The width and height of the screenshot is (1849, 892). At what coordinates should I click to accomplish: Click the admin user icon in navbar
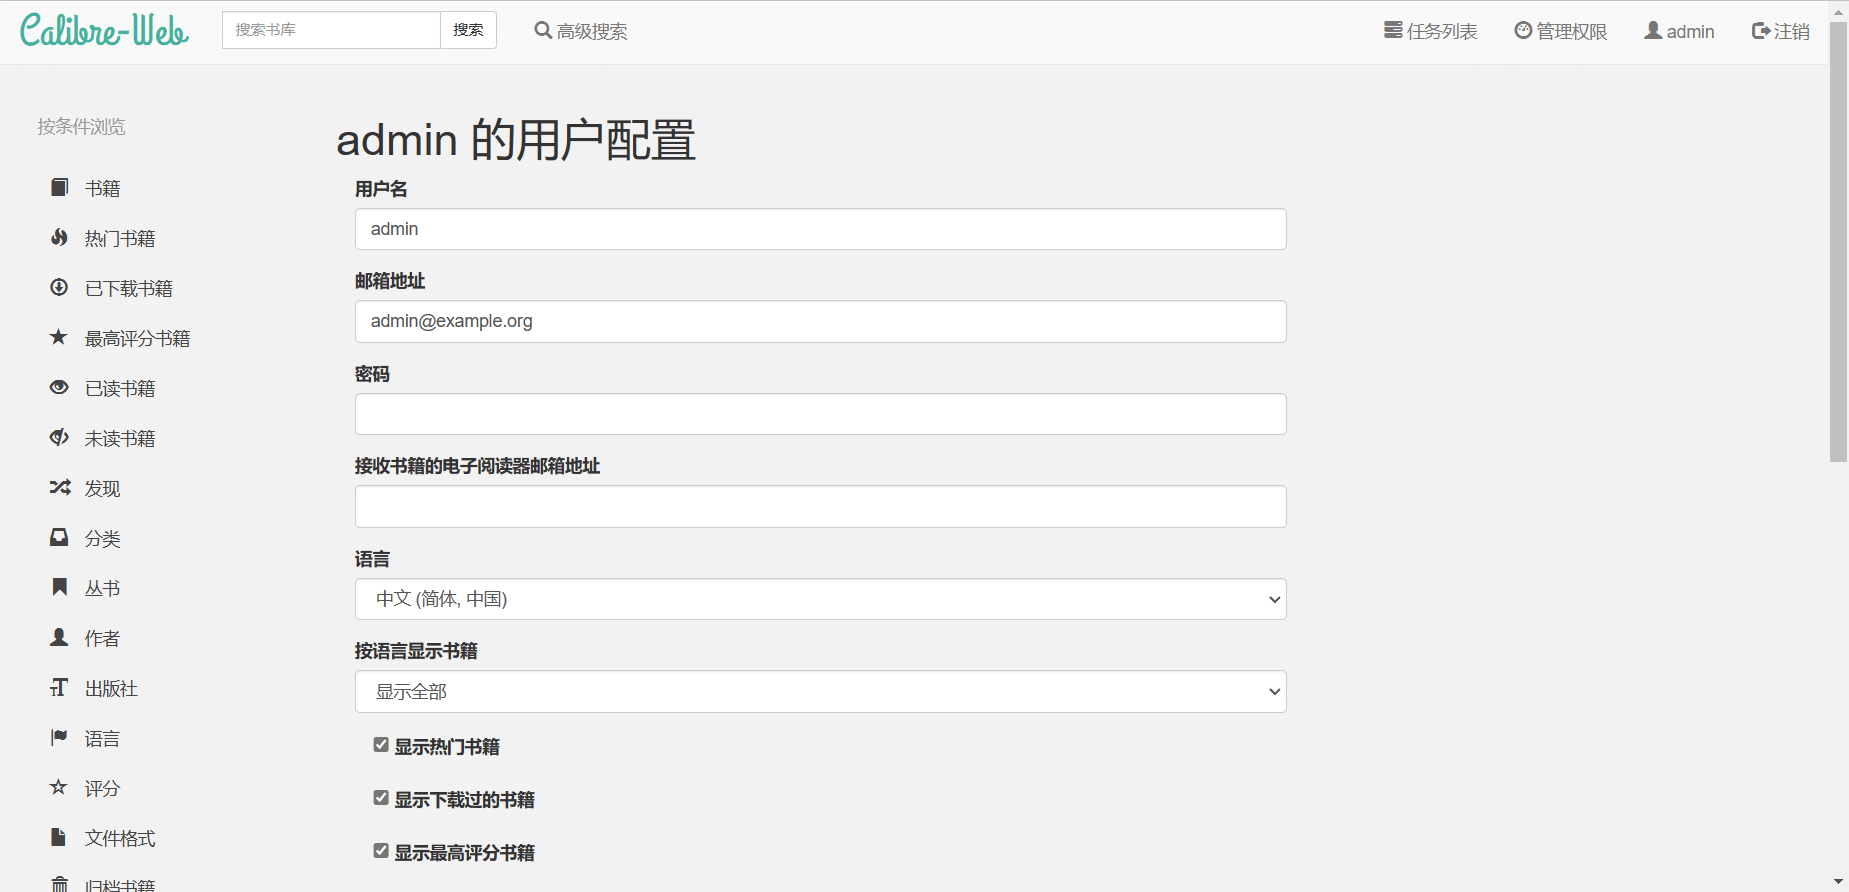coord(1653,30)
